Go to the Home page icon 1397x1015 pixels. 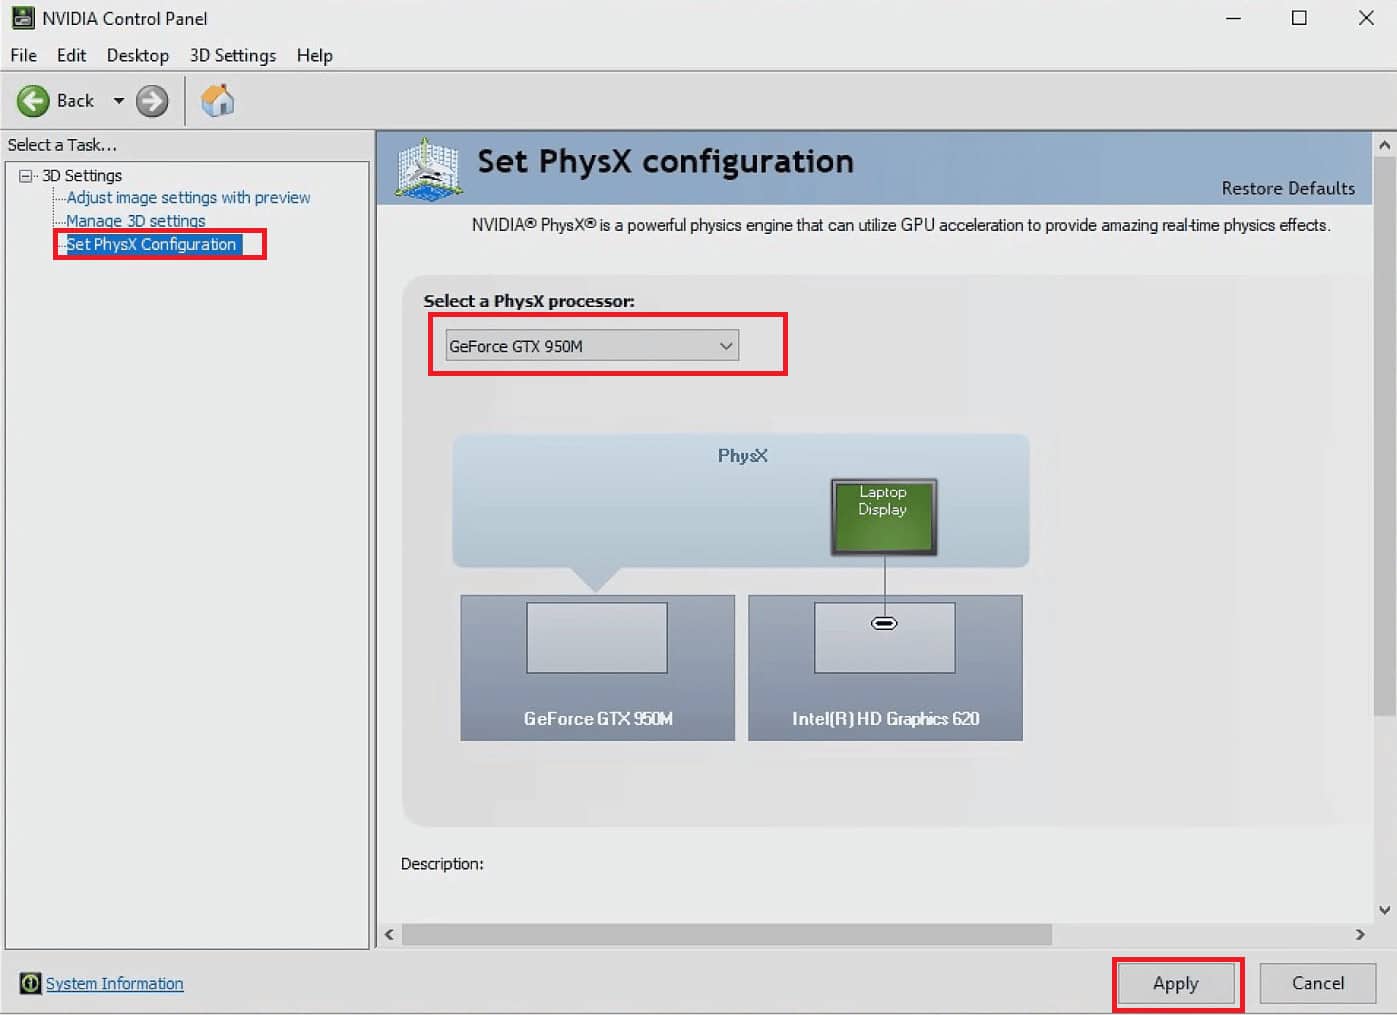click(x=217, y=100)
